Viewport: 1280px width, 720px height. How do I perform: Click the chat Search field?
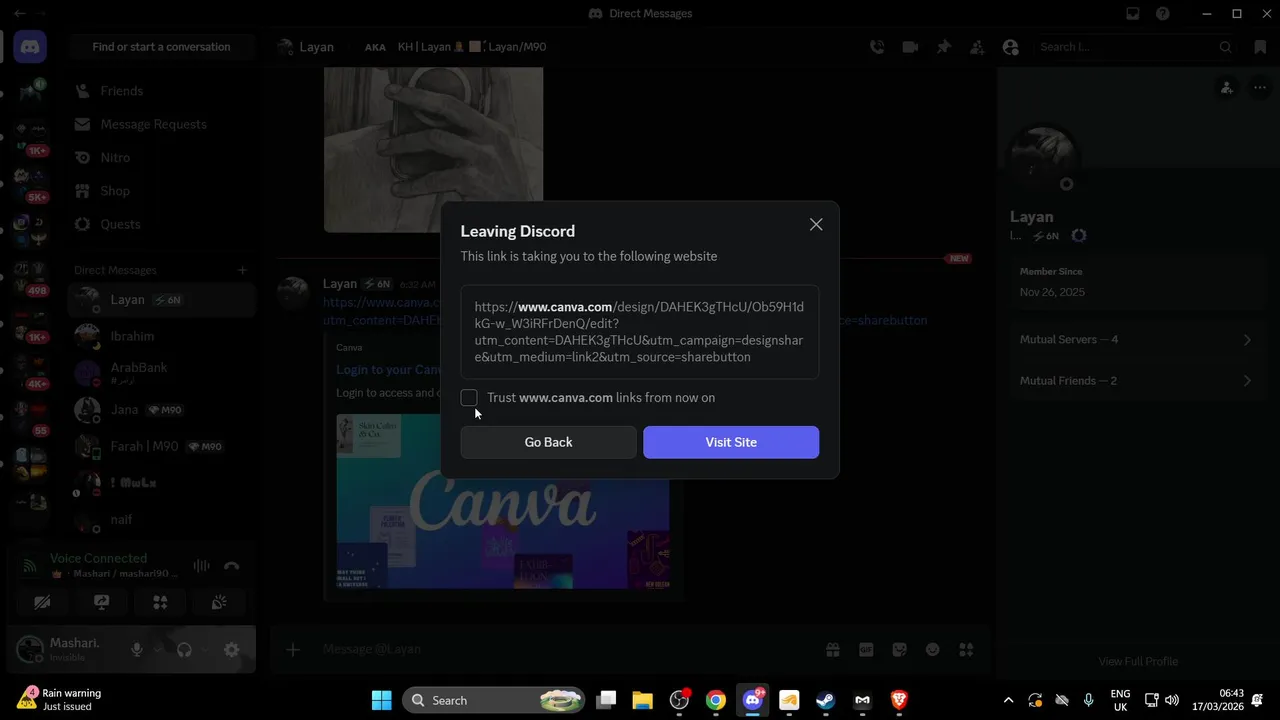(1135, 47)
